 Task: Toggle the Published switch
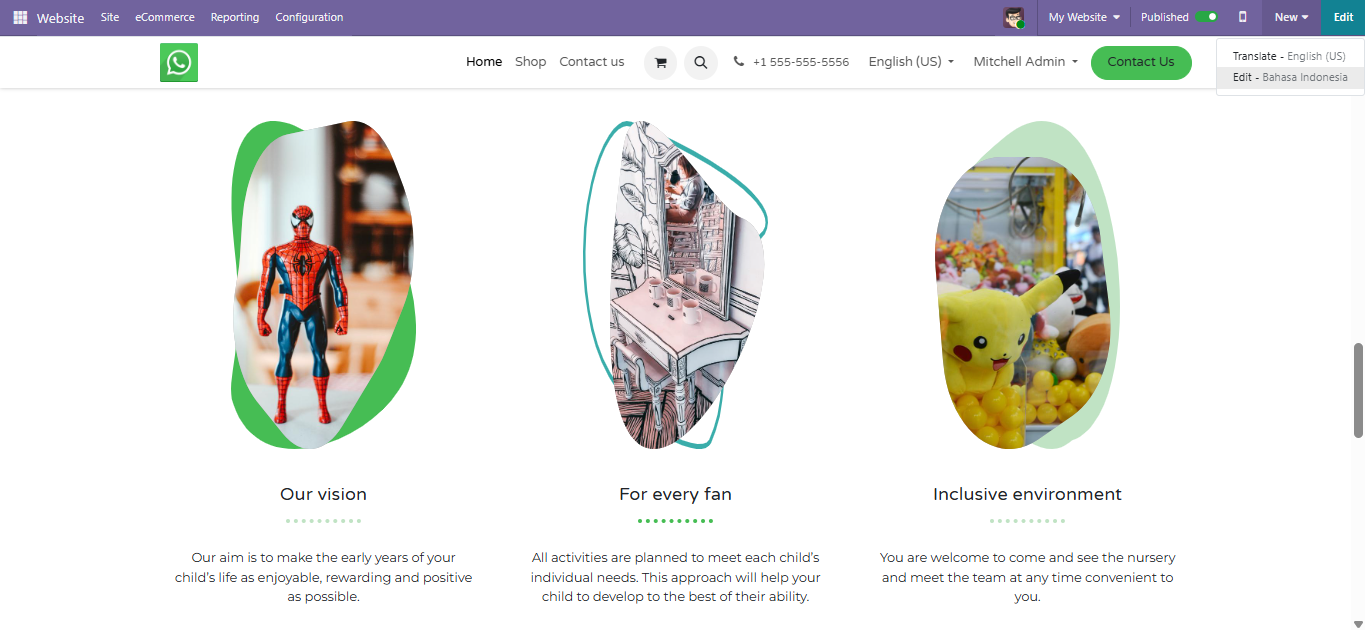1207,17
